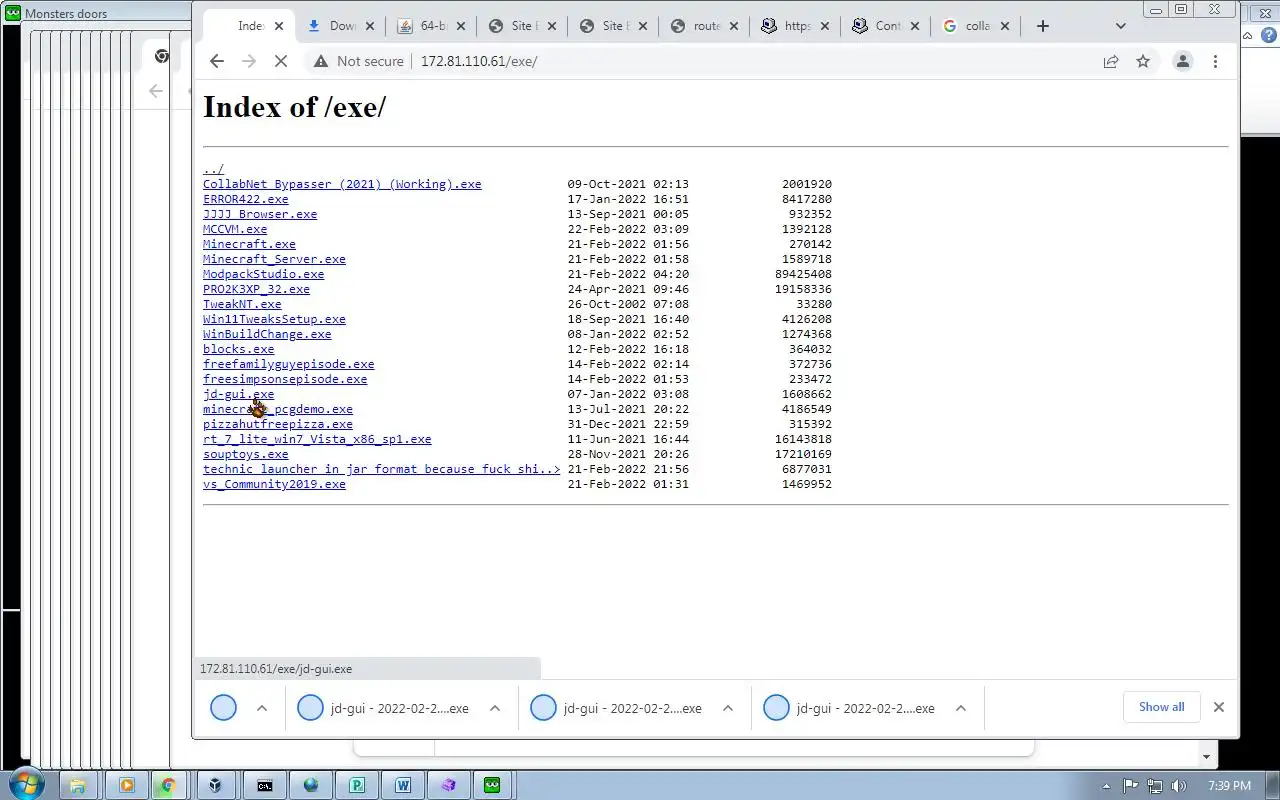Close the 64-bit tab
Image resolution: width=1280 pixels, height=800 pixels.
pyautogui.click(x=460, y=26)
